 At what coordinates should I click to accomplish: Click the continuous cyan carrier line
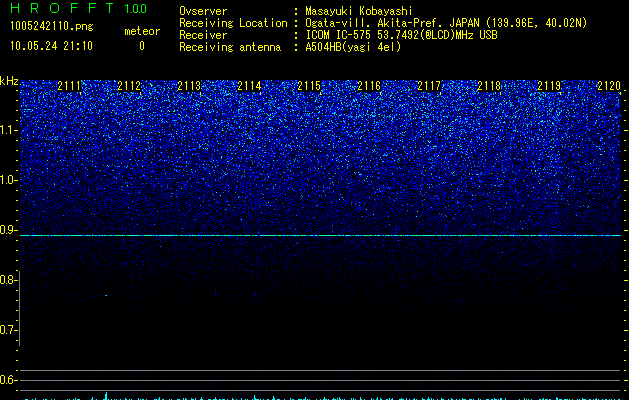point(320,236)
